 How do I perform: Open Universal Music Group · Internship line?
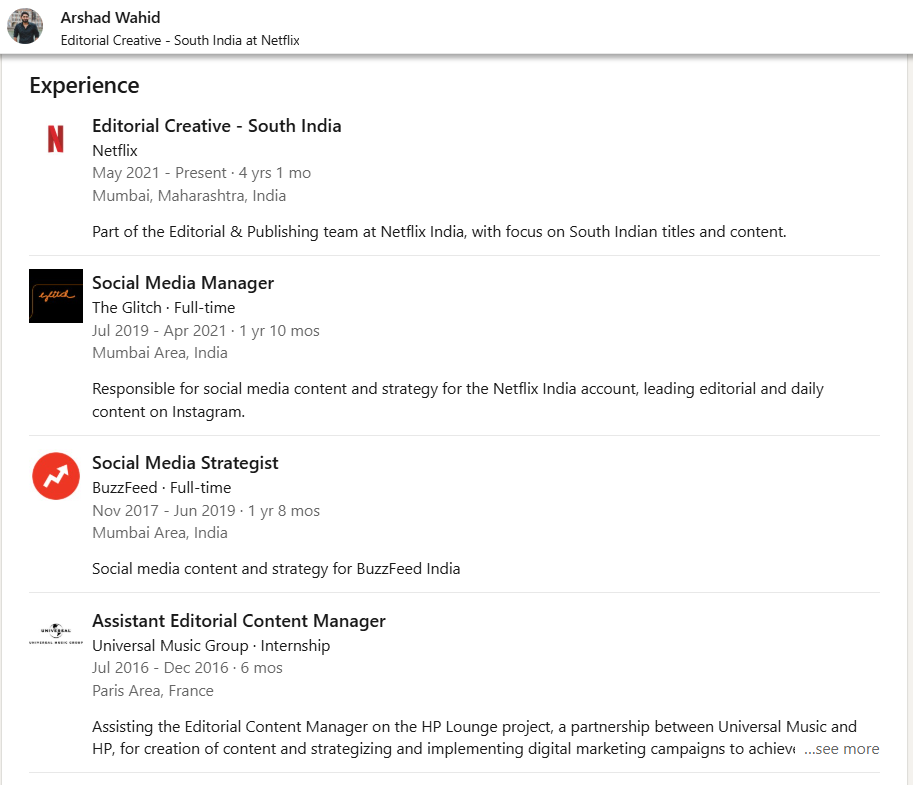coord(211,646)
